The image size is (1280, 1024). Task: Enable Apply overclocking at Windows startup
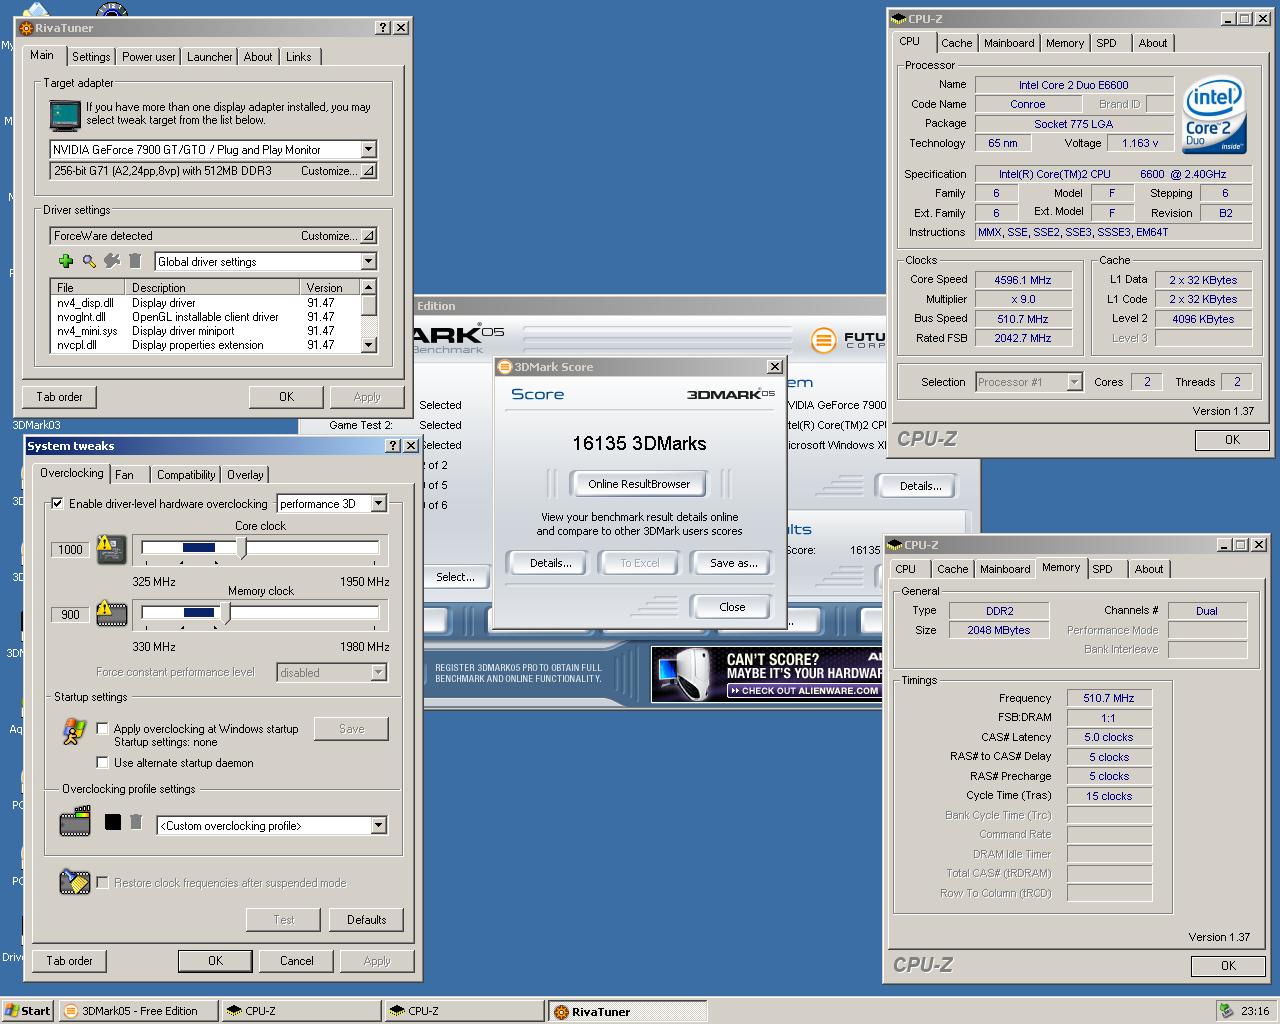tap(103, 729)
